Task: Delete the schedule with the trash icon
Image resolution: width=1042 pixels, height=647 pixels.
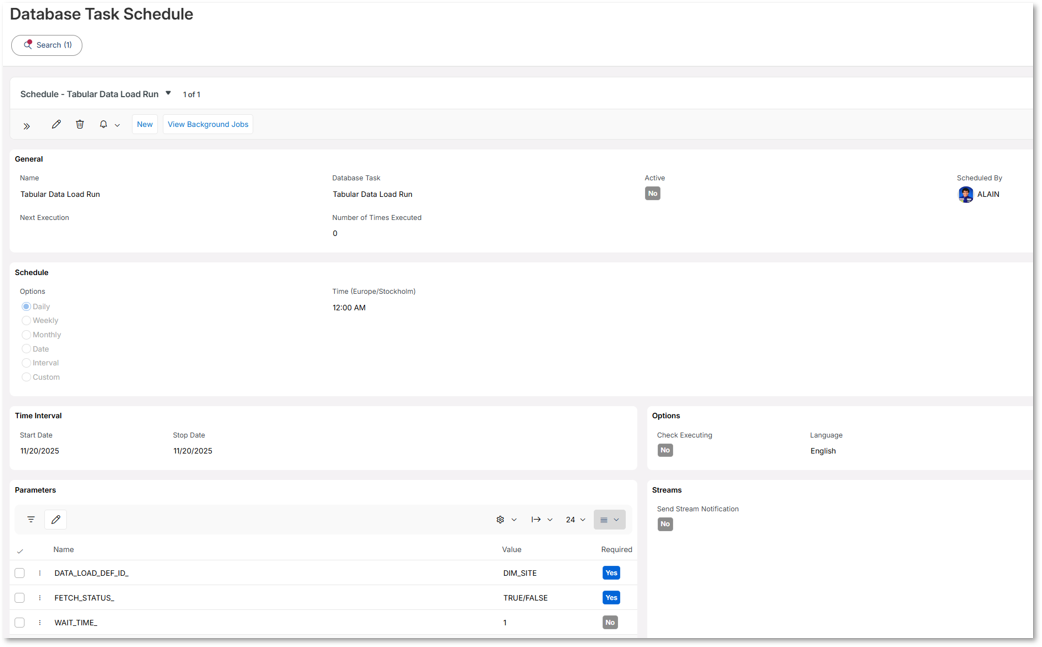Action: point(80,124)
